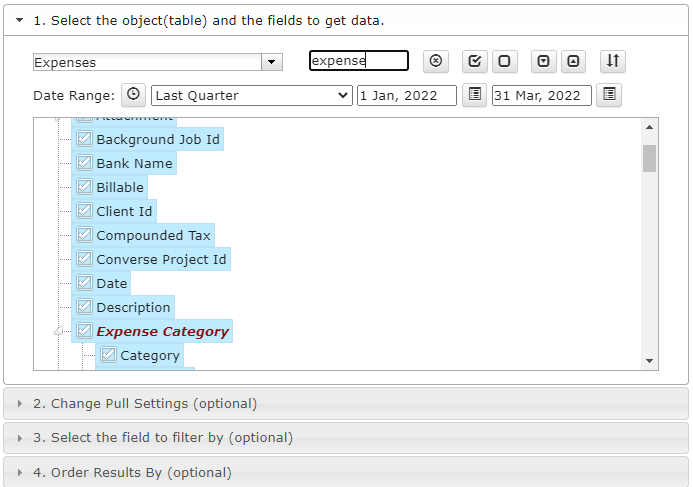Deselect the Compounded Tax checkbox
Image resolution: width=693 pixels, height=487 pixels.
(x=85, y=235)
